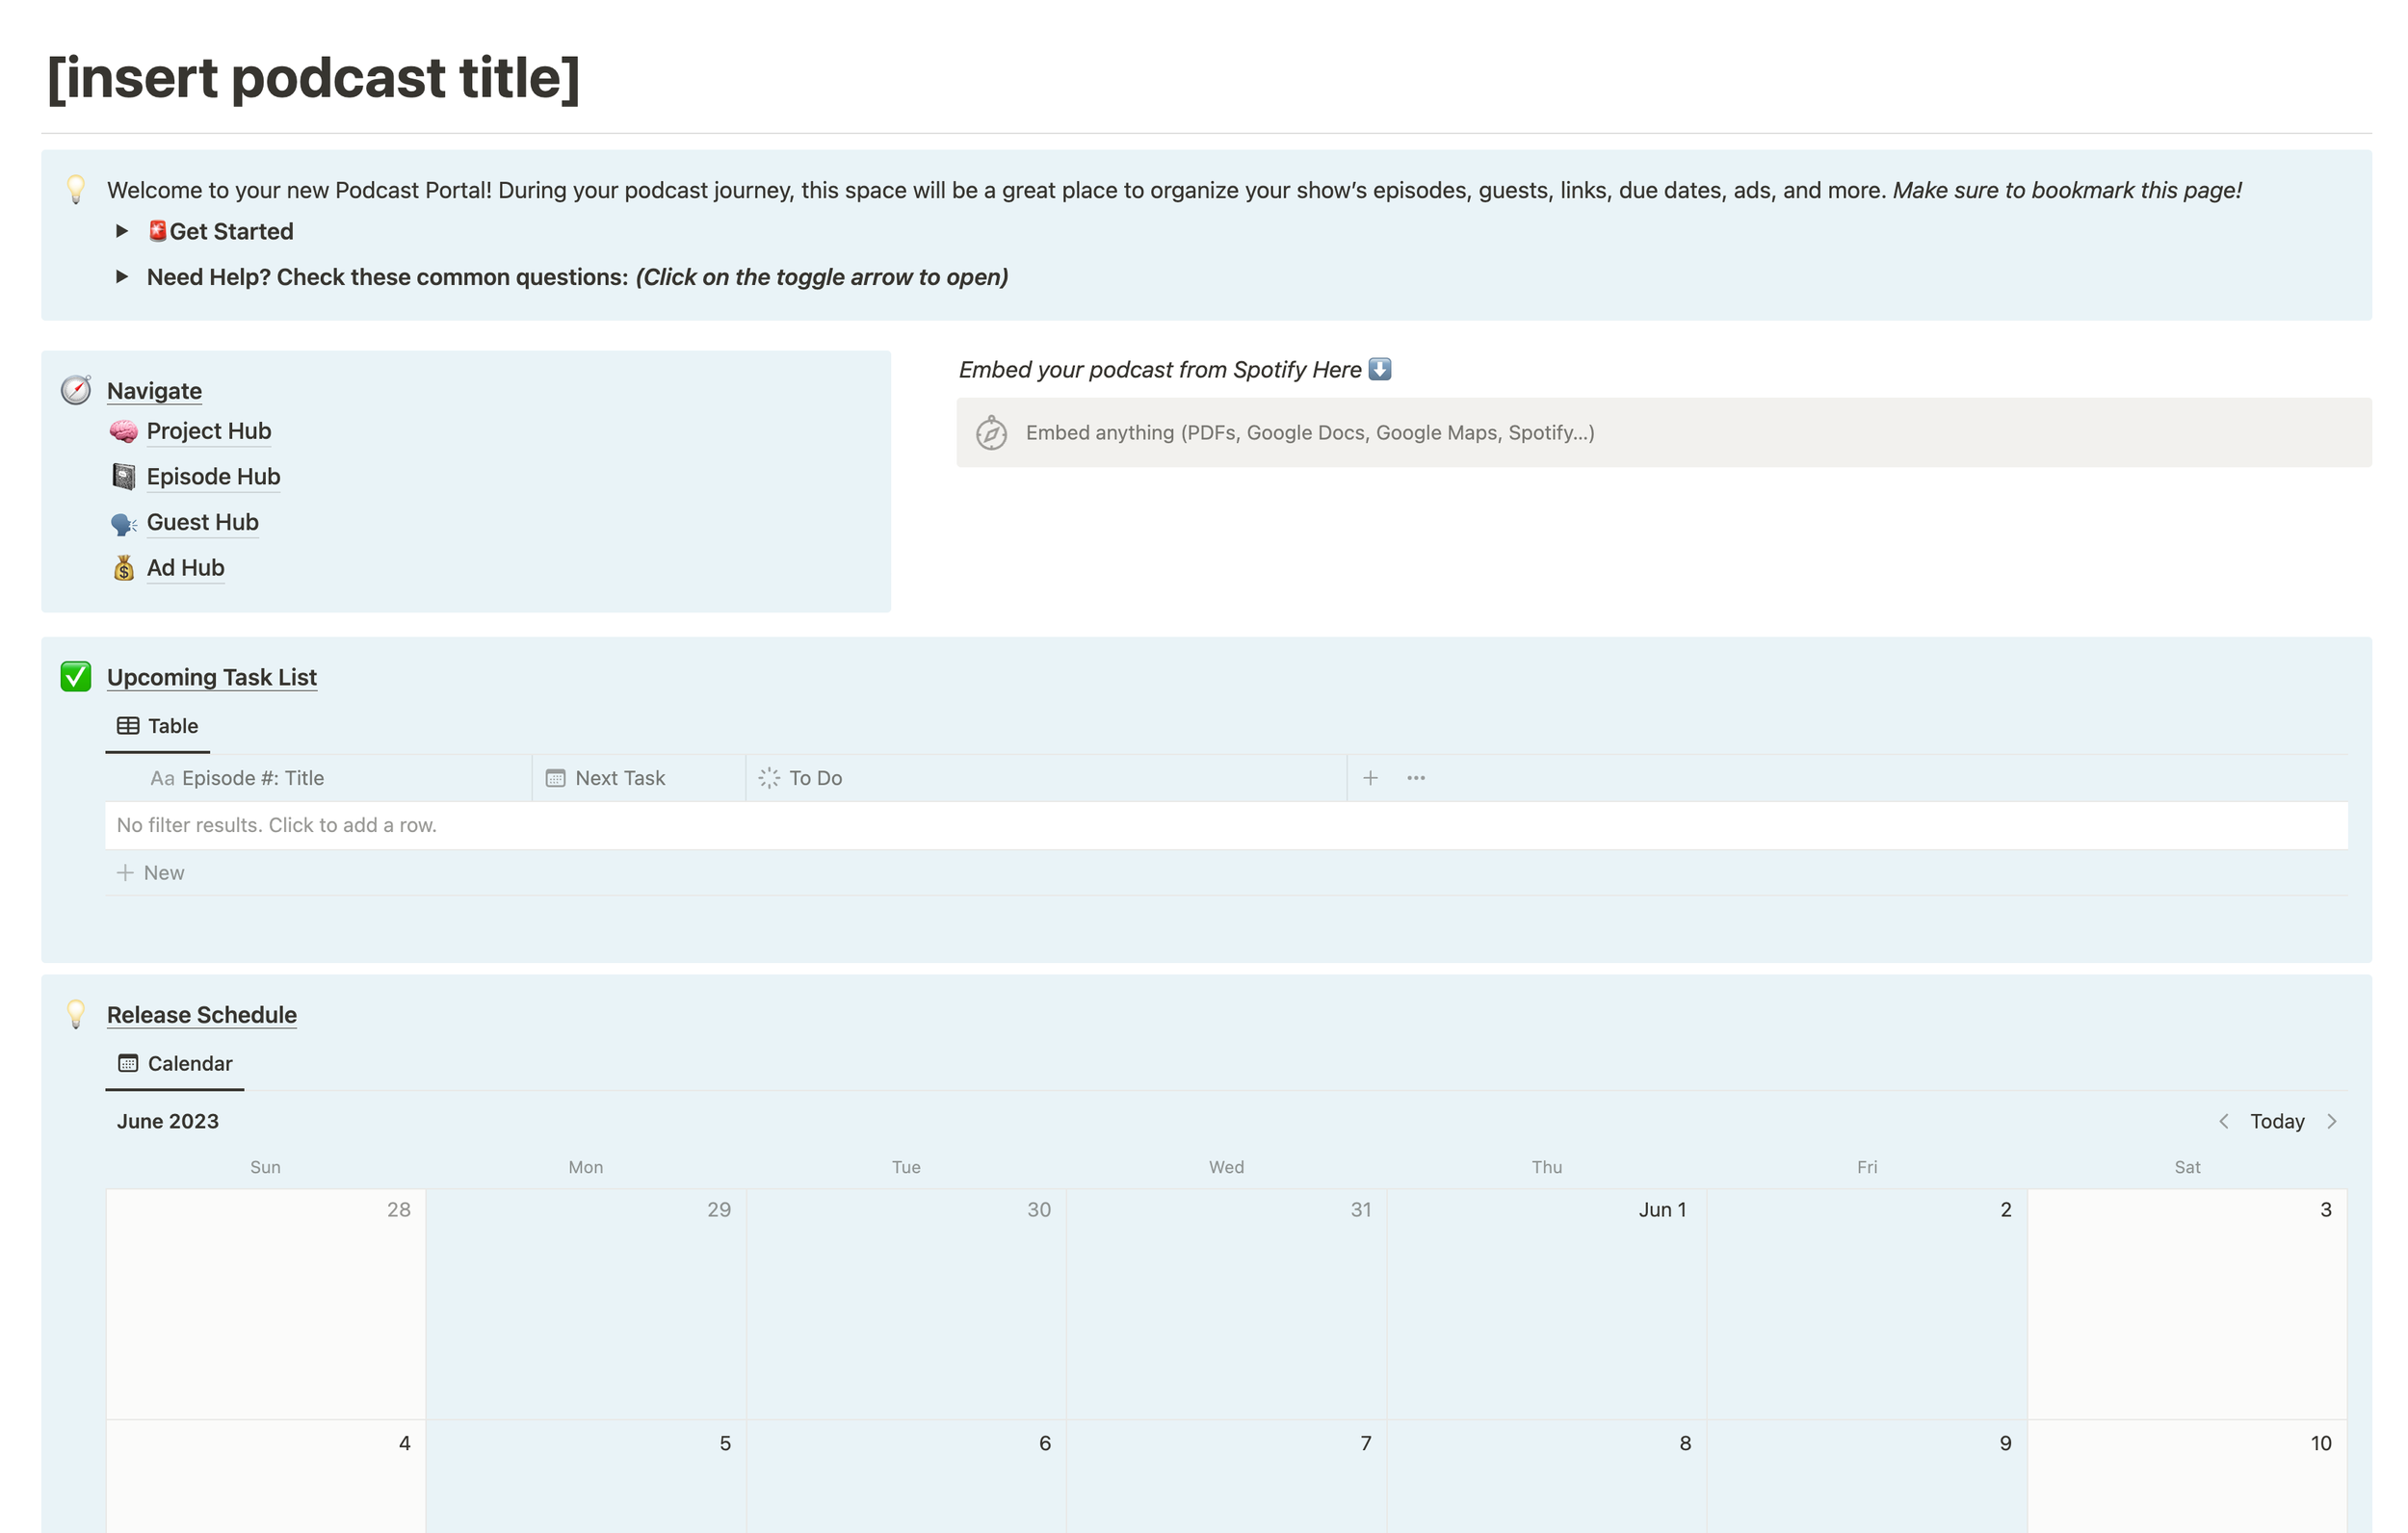Select the calendar day cell for the 28th
Viewport: 2408px width, 1533px height.
(266, 1304)
